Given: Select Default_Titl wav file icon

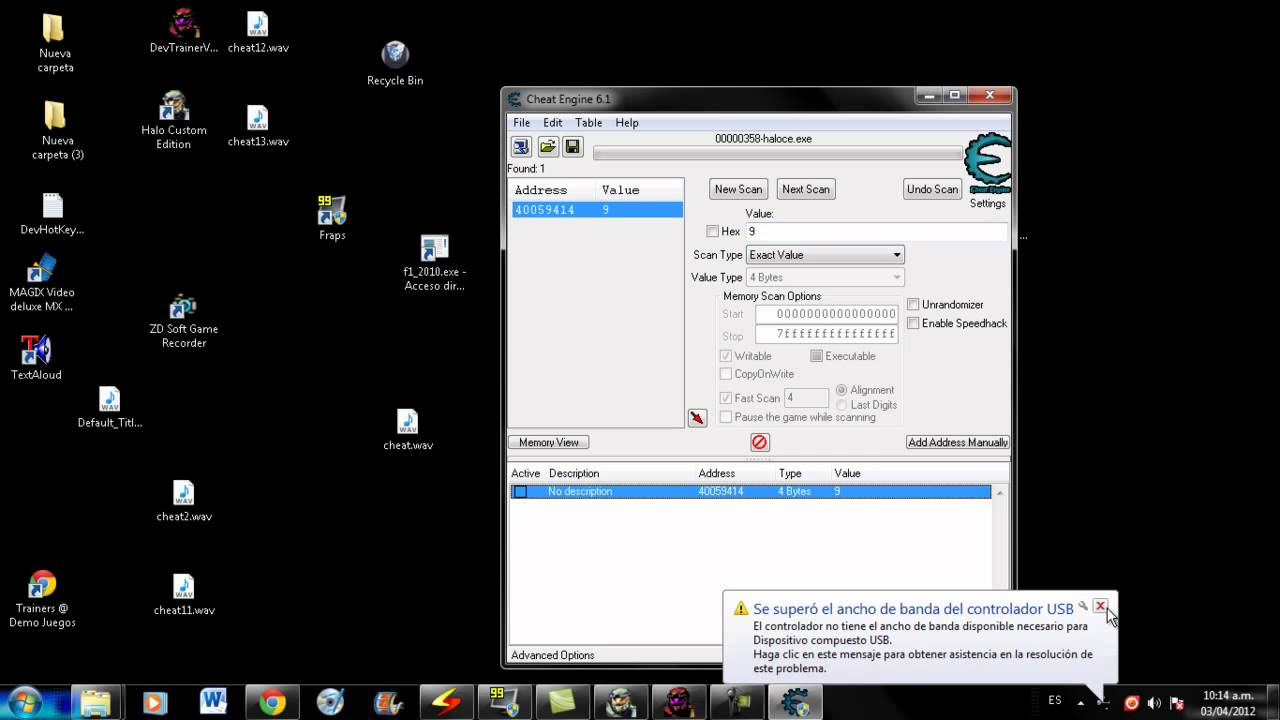Looking at the screenshot, I should tap(110, 408).
